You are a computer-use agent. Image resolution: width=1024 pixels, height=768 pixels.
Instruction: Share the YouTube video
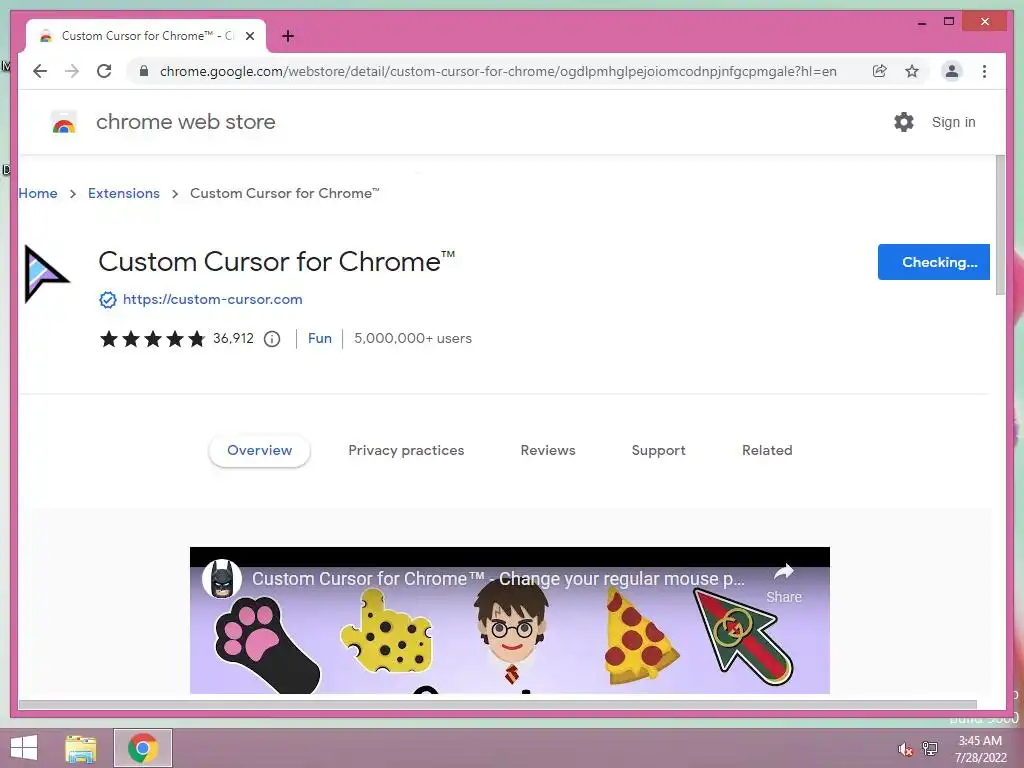(x=784, y=583)
